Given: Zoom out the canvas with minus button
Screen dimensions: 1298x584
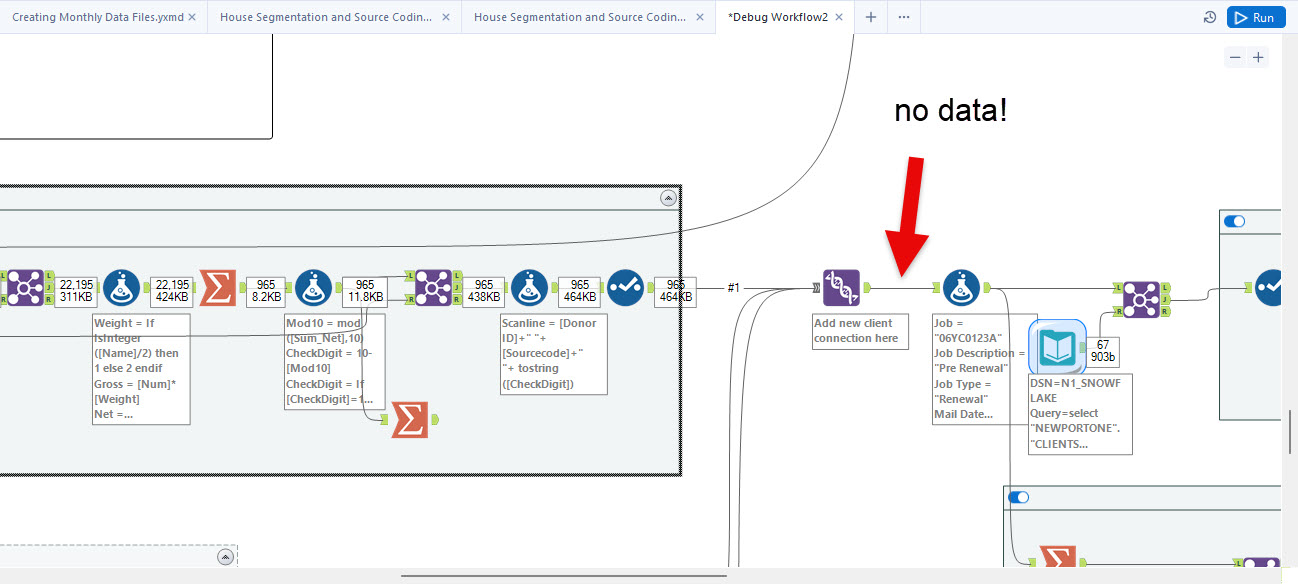Looking at the screenshot, I should tap(1235, 57).
